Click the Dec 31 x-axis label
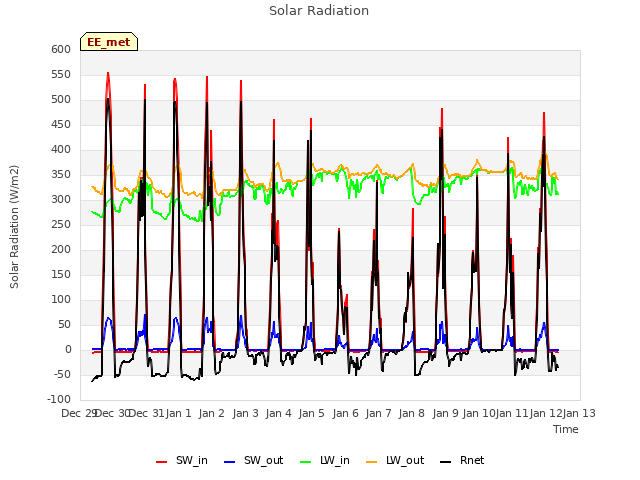 pos(147,413)
